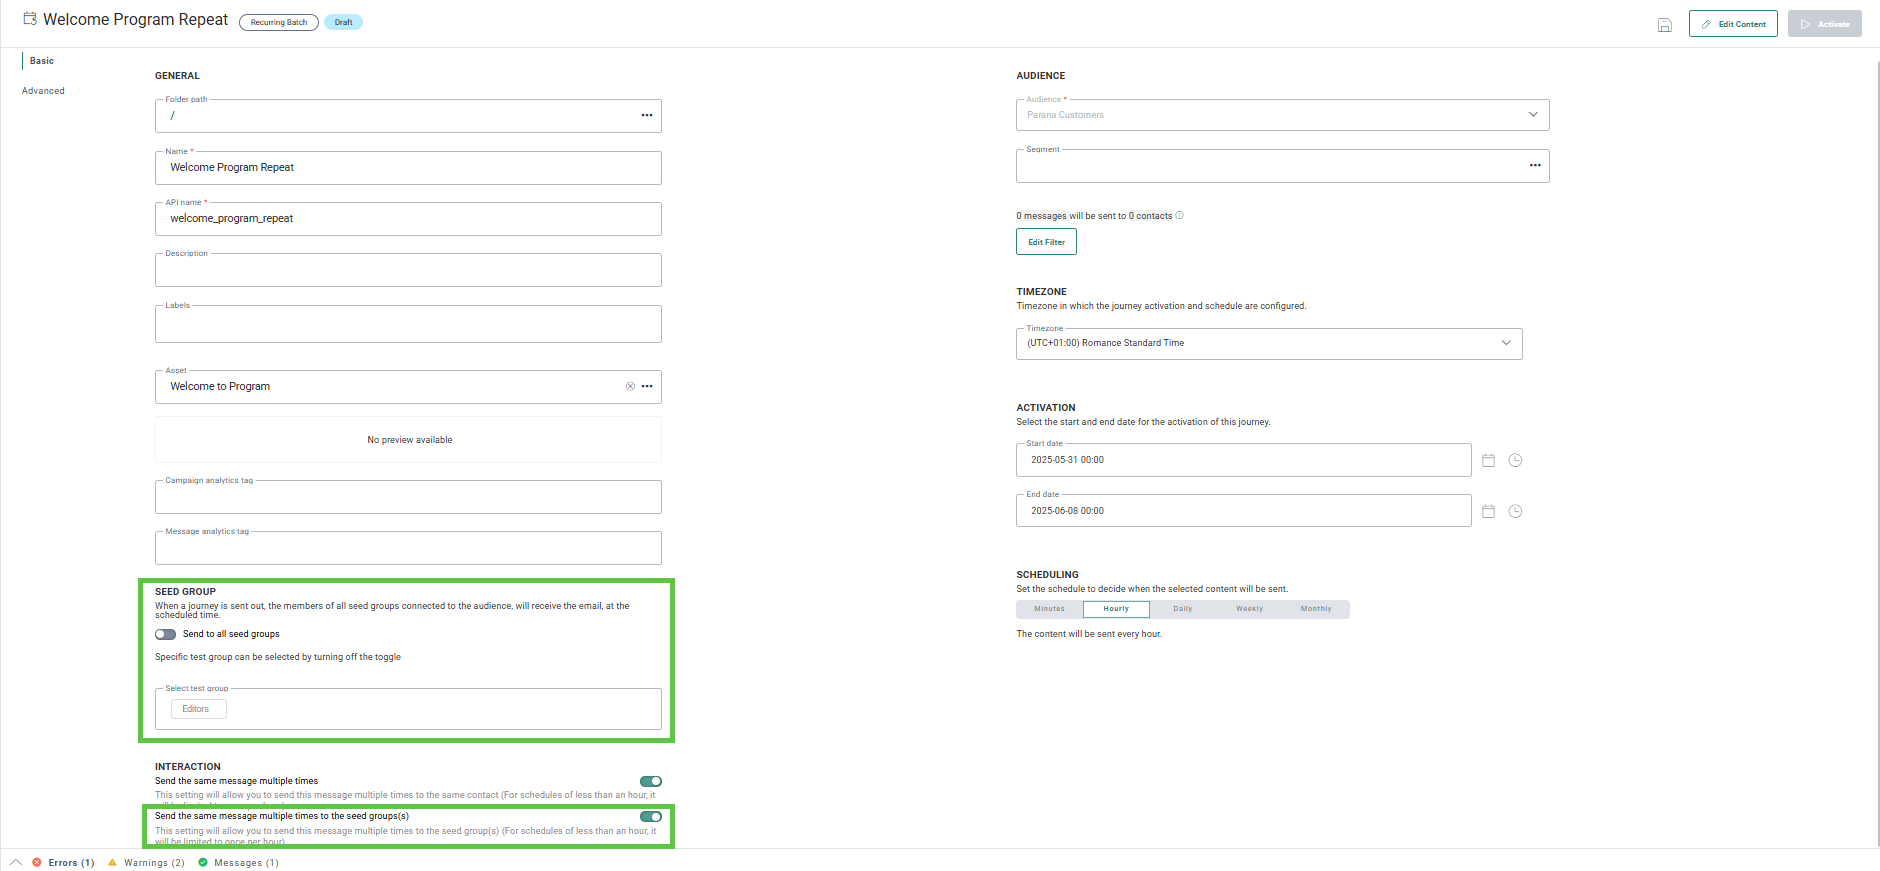Toggle multiple sends to seed groups
The height and width of the screenshot is (871, 1880).
click(651, 817)
